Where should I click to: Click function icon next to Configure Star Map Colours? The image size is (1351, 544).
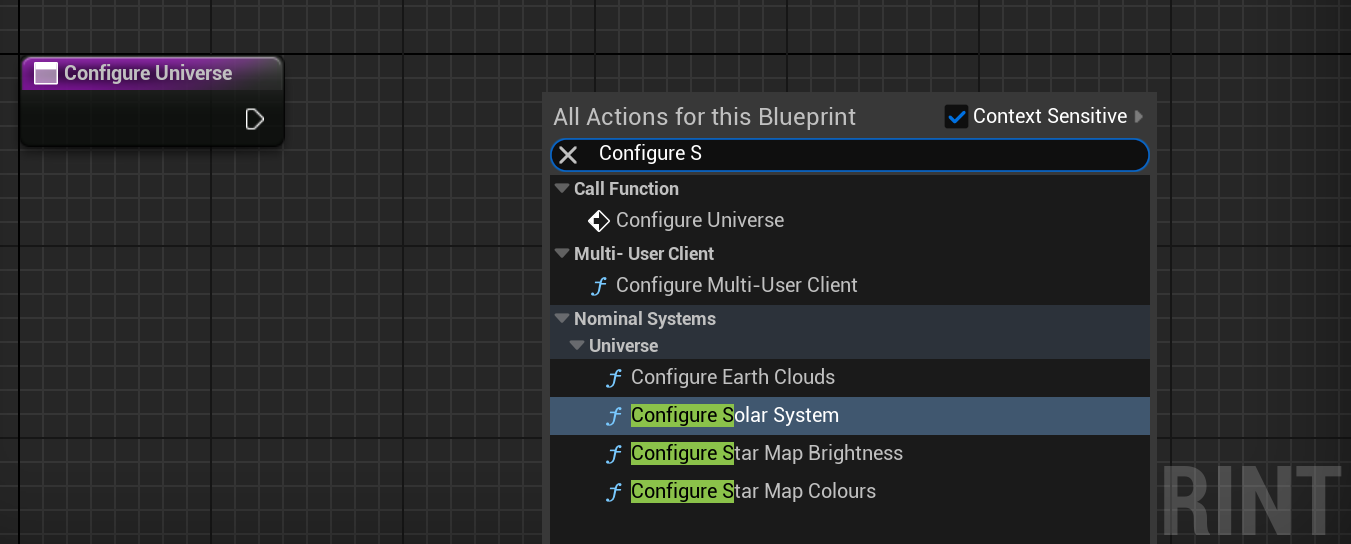pos(614,492)
